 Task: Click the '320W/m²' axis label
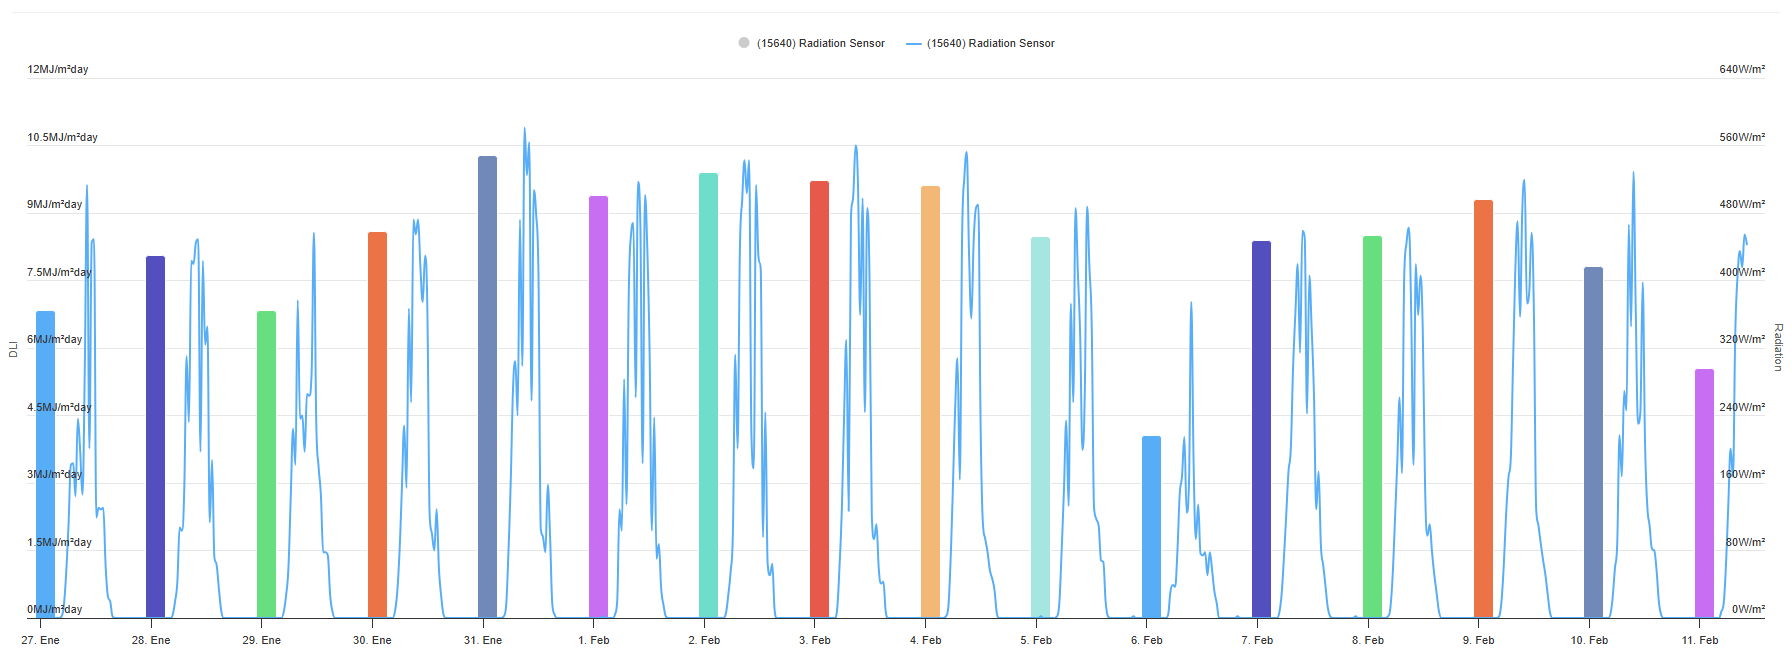click(1742, 339)
